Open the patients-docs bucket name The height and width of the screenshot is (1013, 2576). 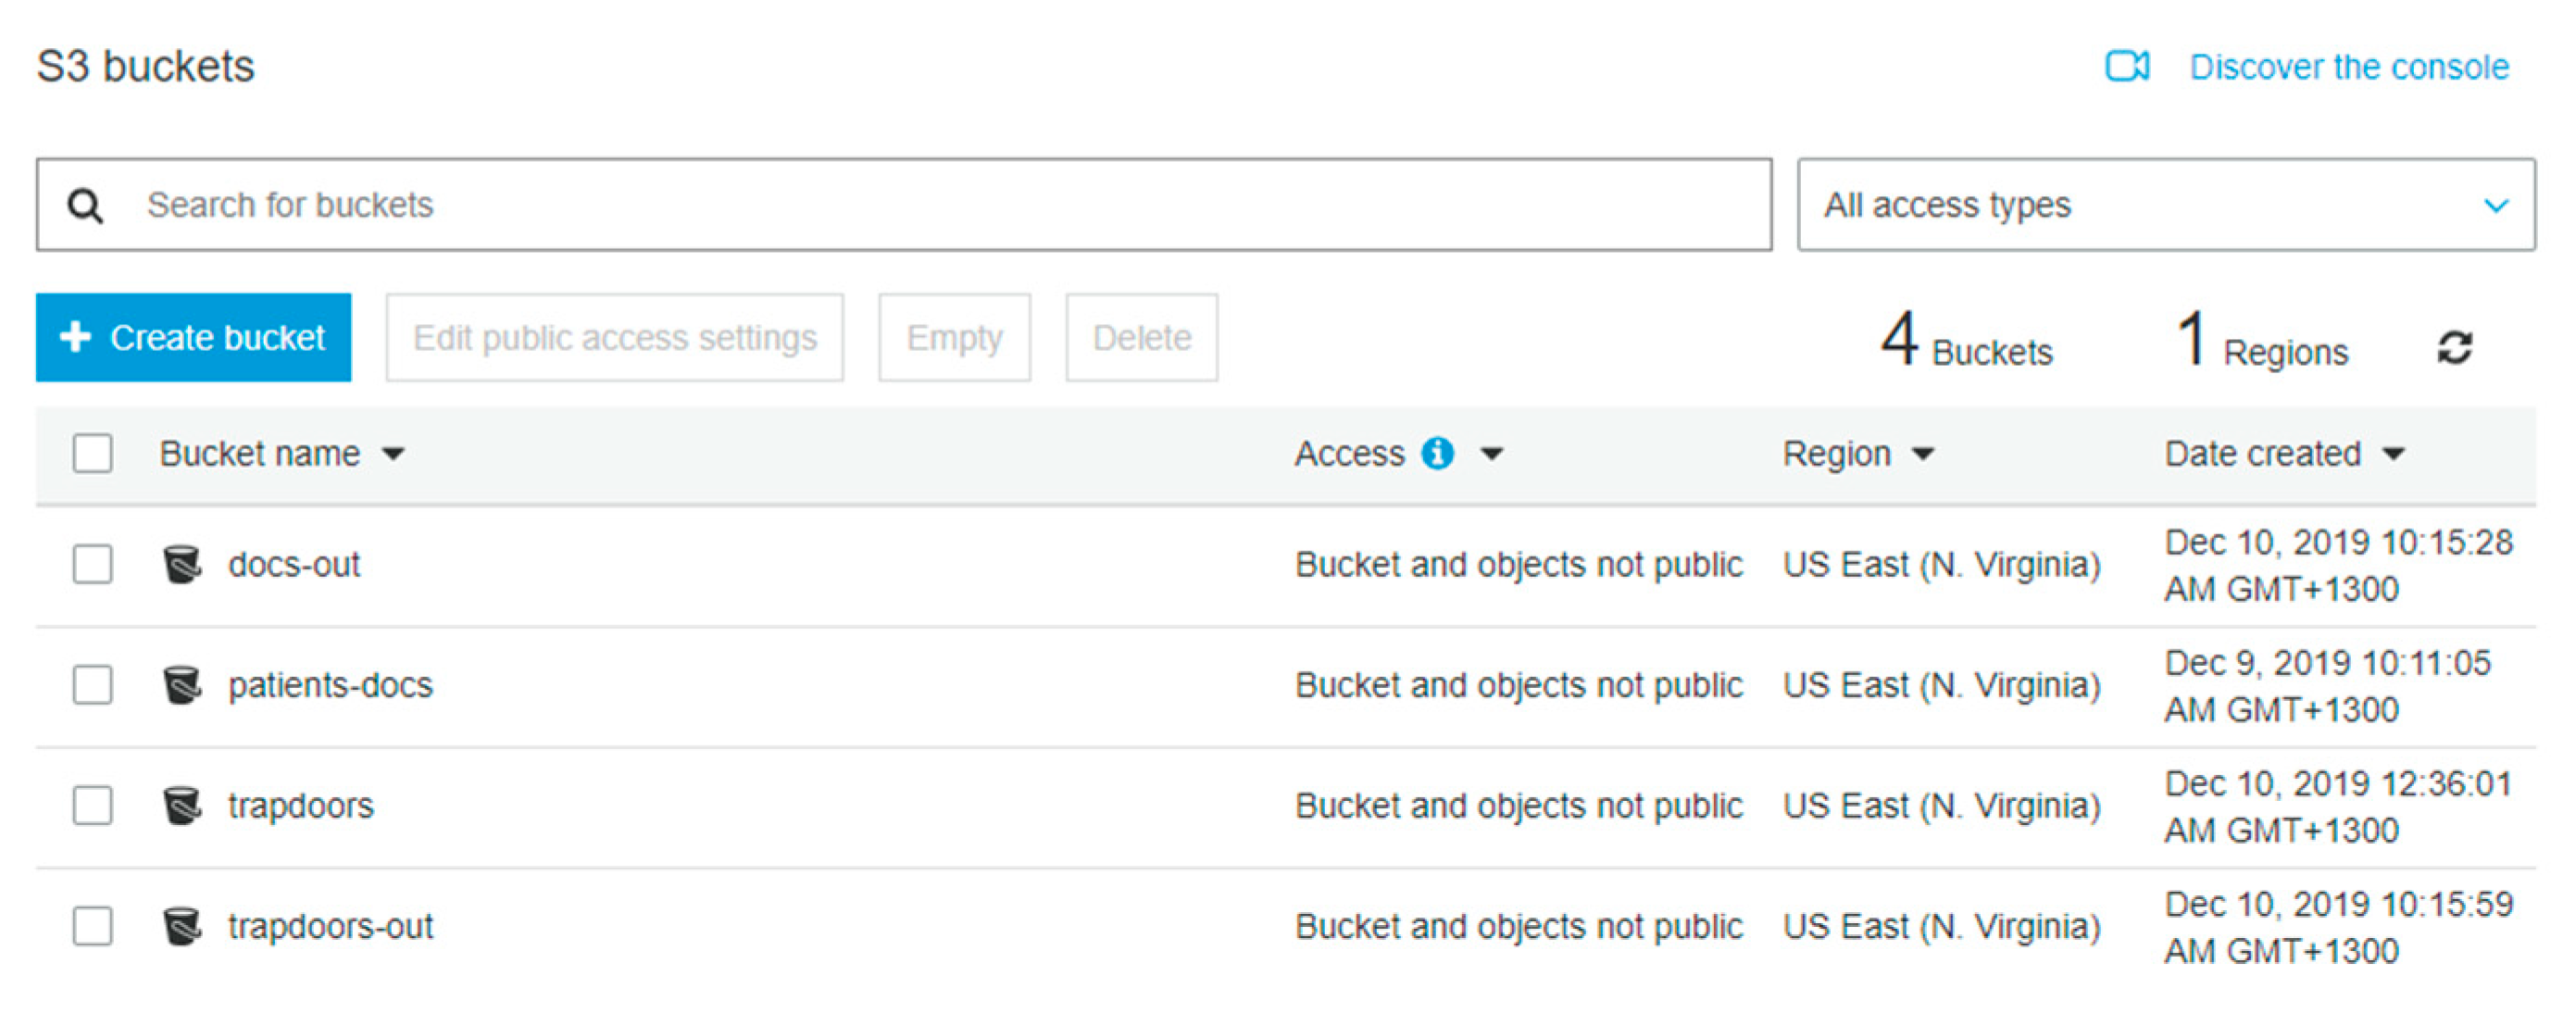pyautogui.click(x=330, y=685)
